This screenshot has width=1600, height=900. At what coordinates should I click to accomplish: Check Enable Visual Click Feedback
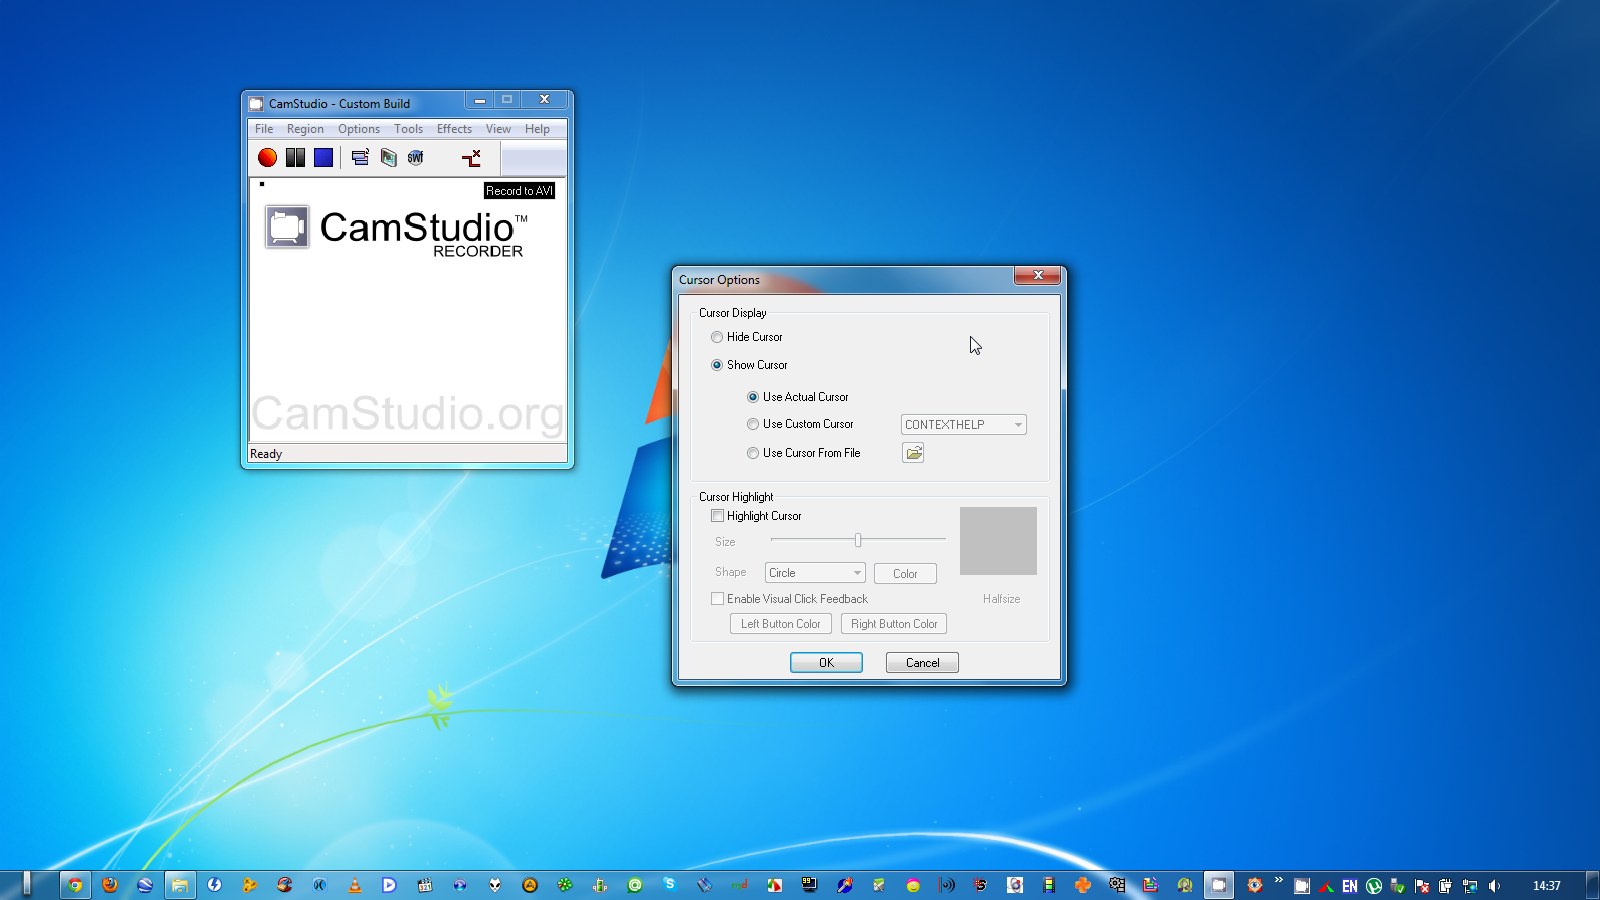(x=718, y=599)
